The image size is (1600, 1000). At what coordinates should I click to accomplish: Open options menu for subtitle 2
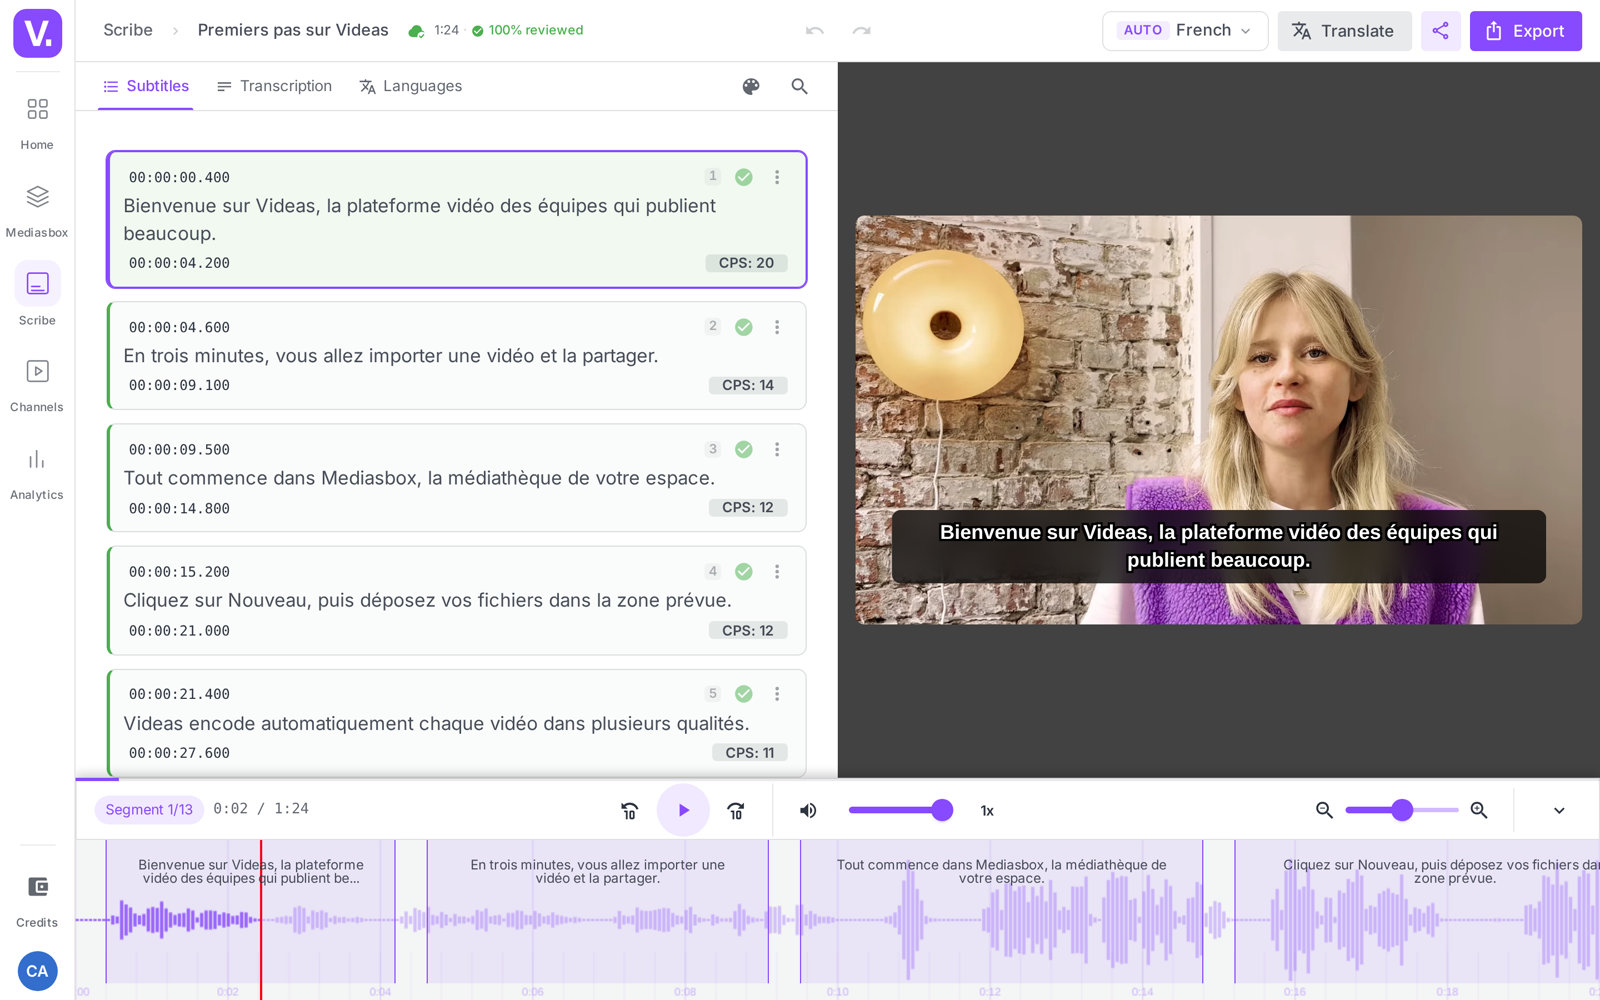pyautogui.click(x=777, y=327)
